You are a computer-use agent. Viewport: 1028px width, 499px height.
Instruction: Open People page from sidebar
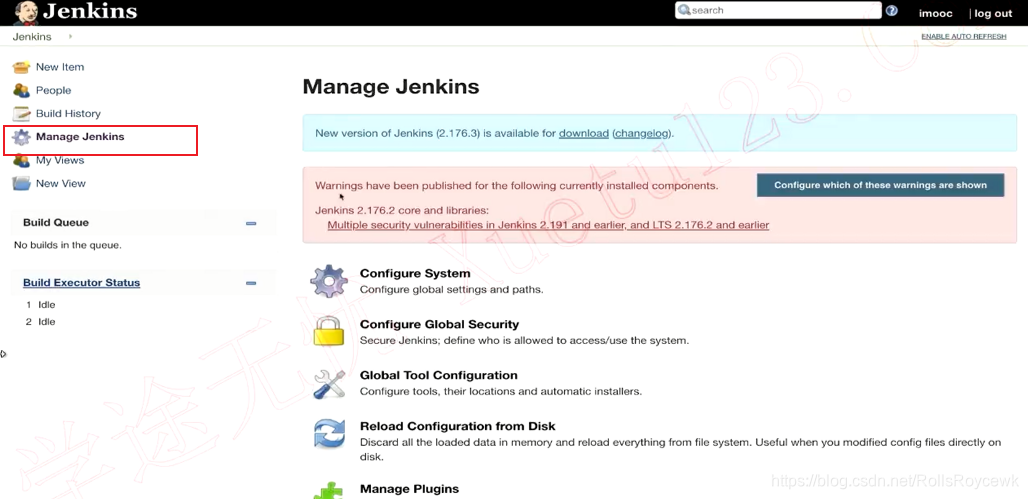(53, 90)
